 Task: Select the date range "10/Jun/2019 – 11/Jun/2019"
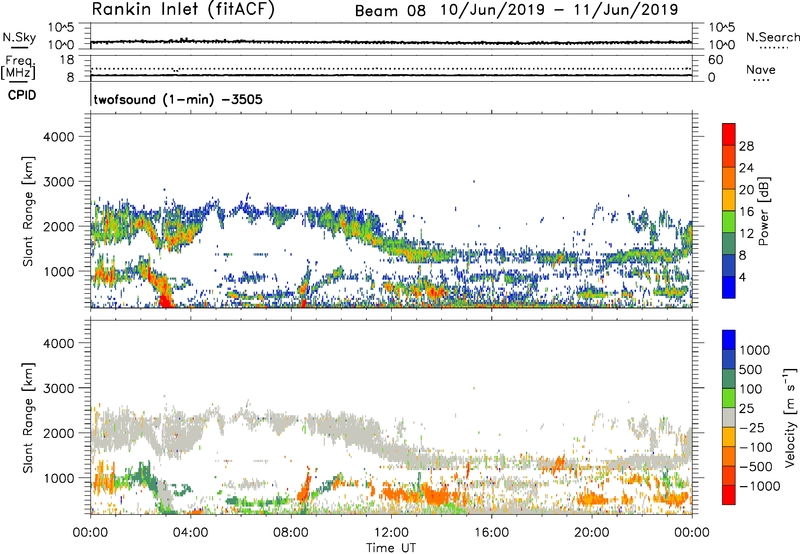559,10
